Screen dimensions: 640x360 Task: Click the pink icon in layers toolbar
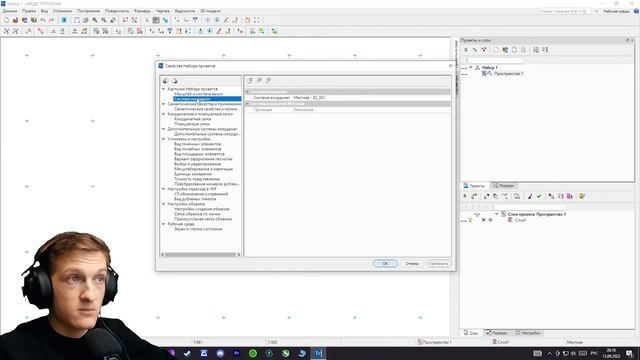(570, 196)
